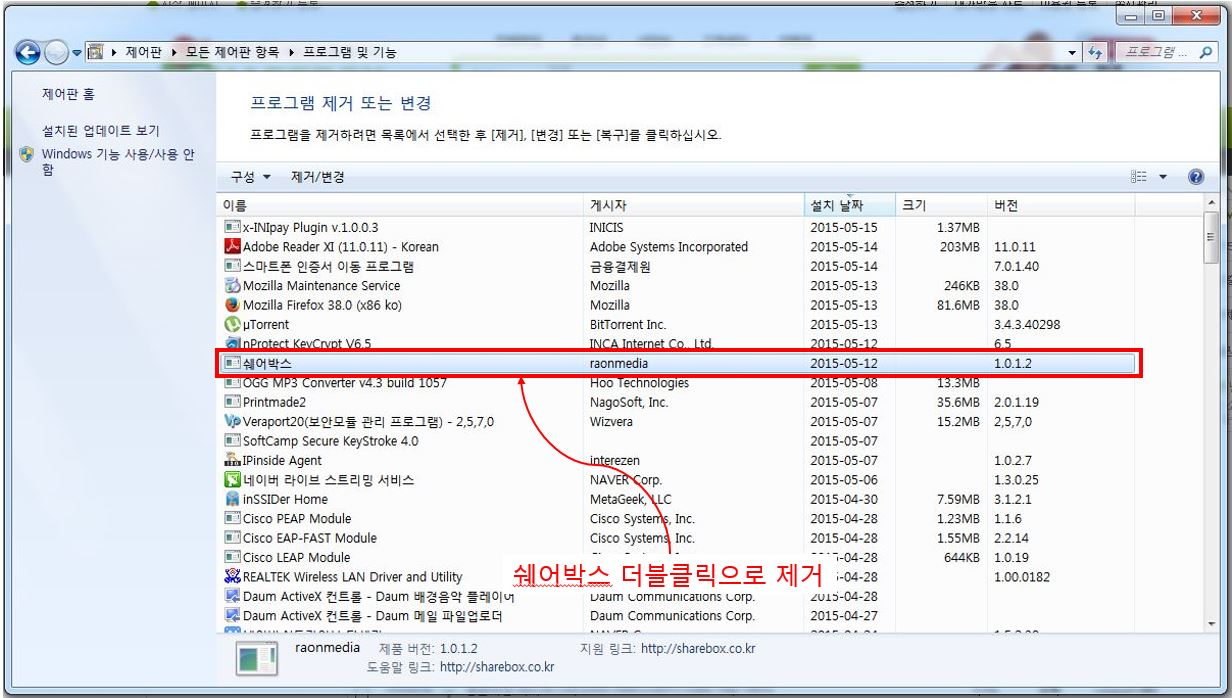
Task: Select the Veraport20 program icon
Action: (233, 422)
